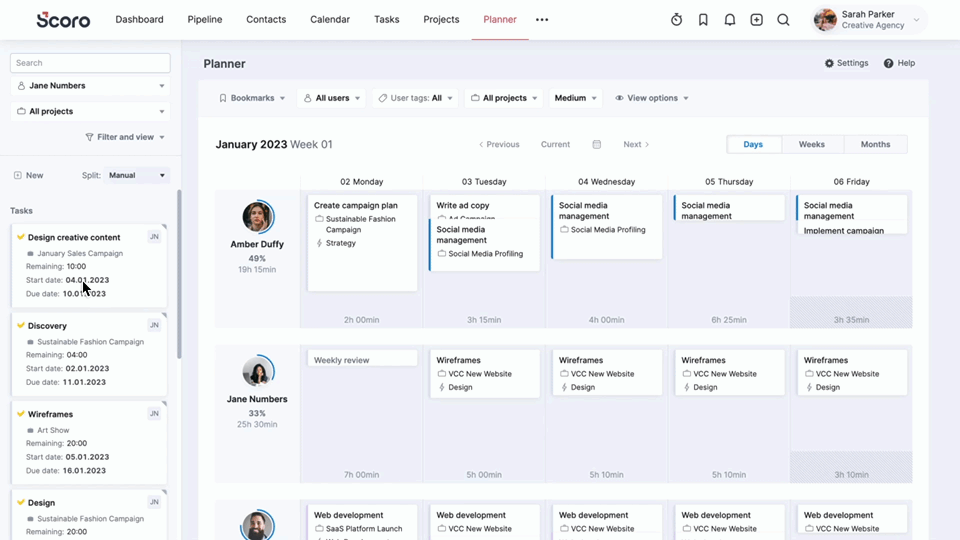
Task: Select the Planner menu tab
Action: coord(500,20)
